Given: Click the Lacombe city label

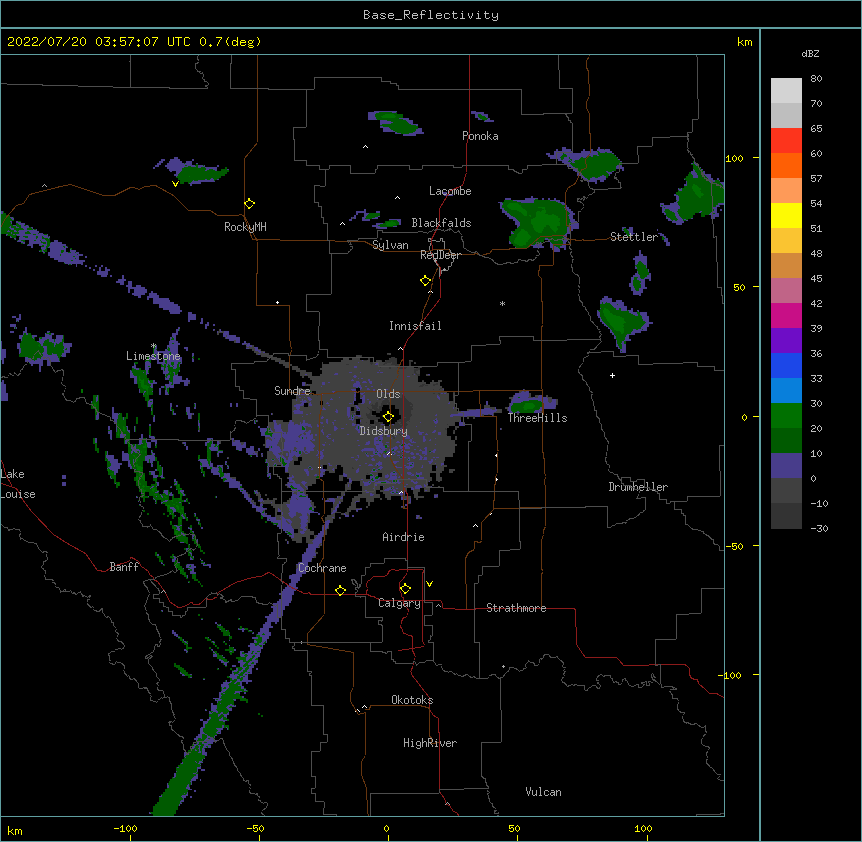Looking at the screenshot, I should [x=450, y=191].
